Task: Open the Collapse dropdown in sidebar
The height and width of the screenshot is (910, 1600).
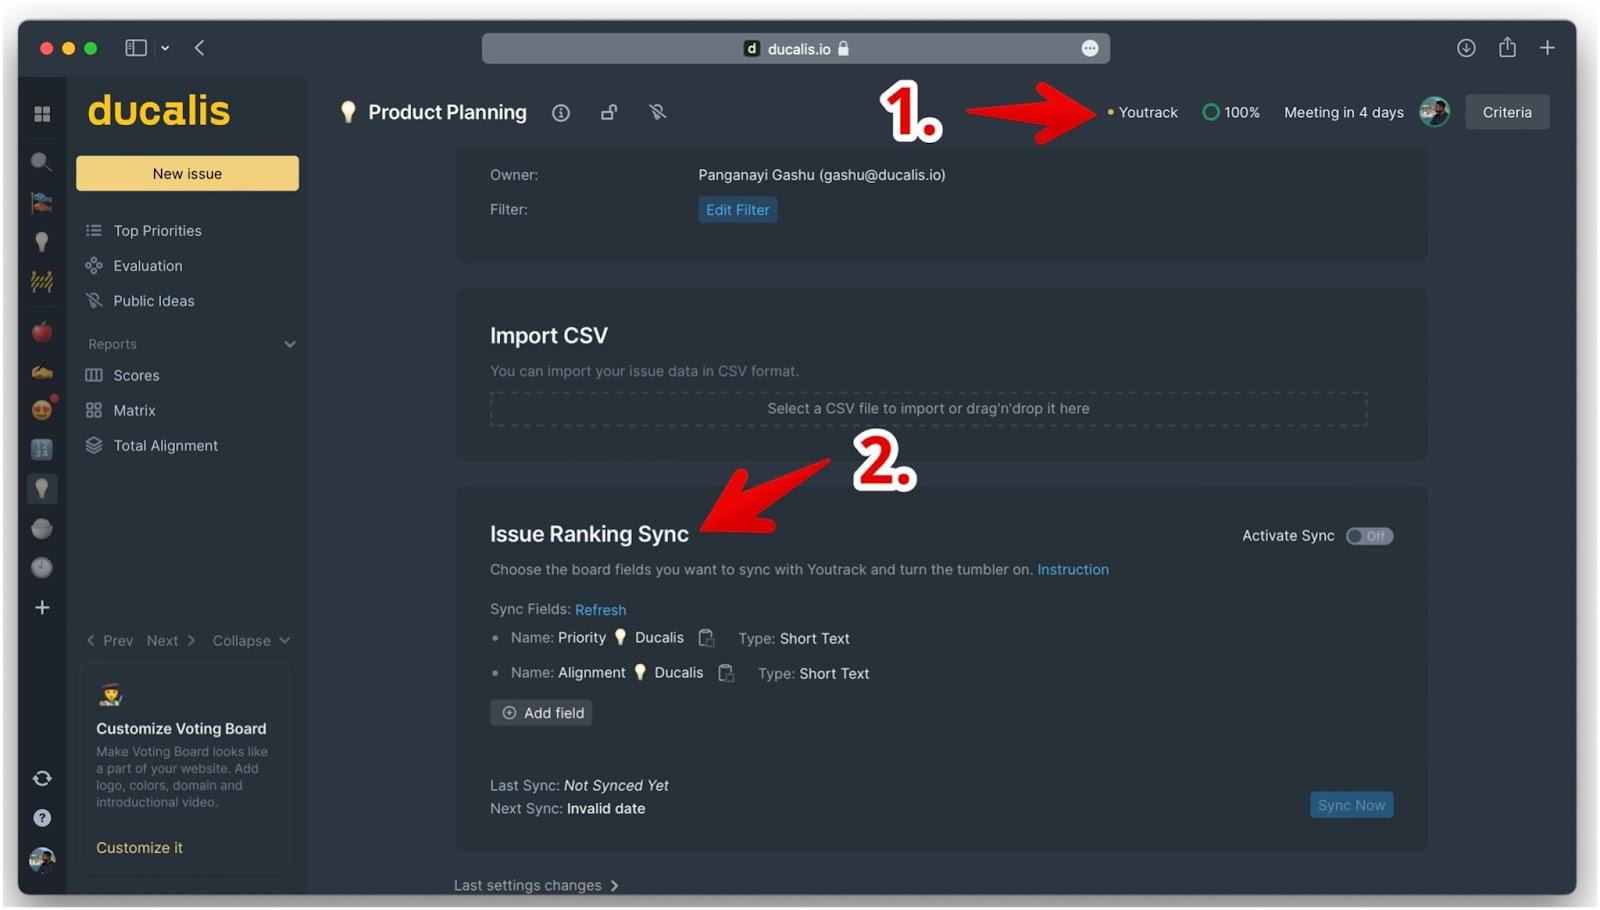Action: pos(251,641)
